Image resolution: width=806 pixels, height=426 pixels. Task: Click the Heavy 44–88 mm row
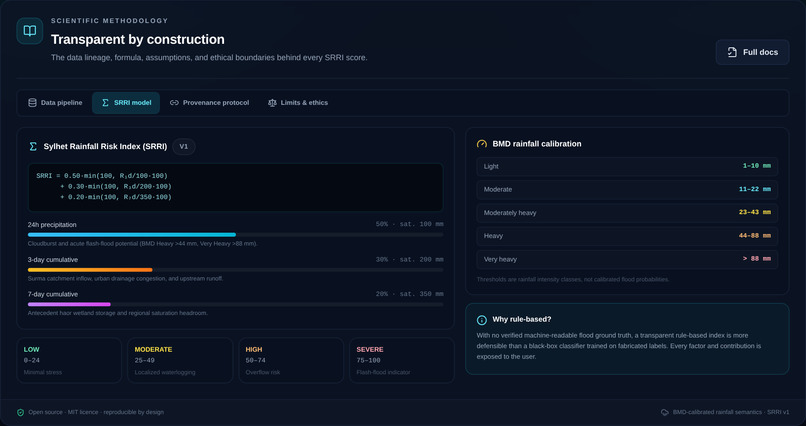(627, 236)
